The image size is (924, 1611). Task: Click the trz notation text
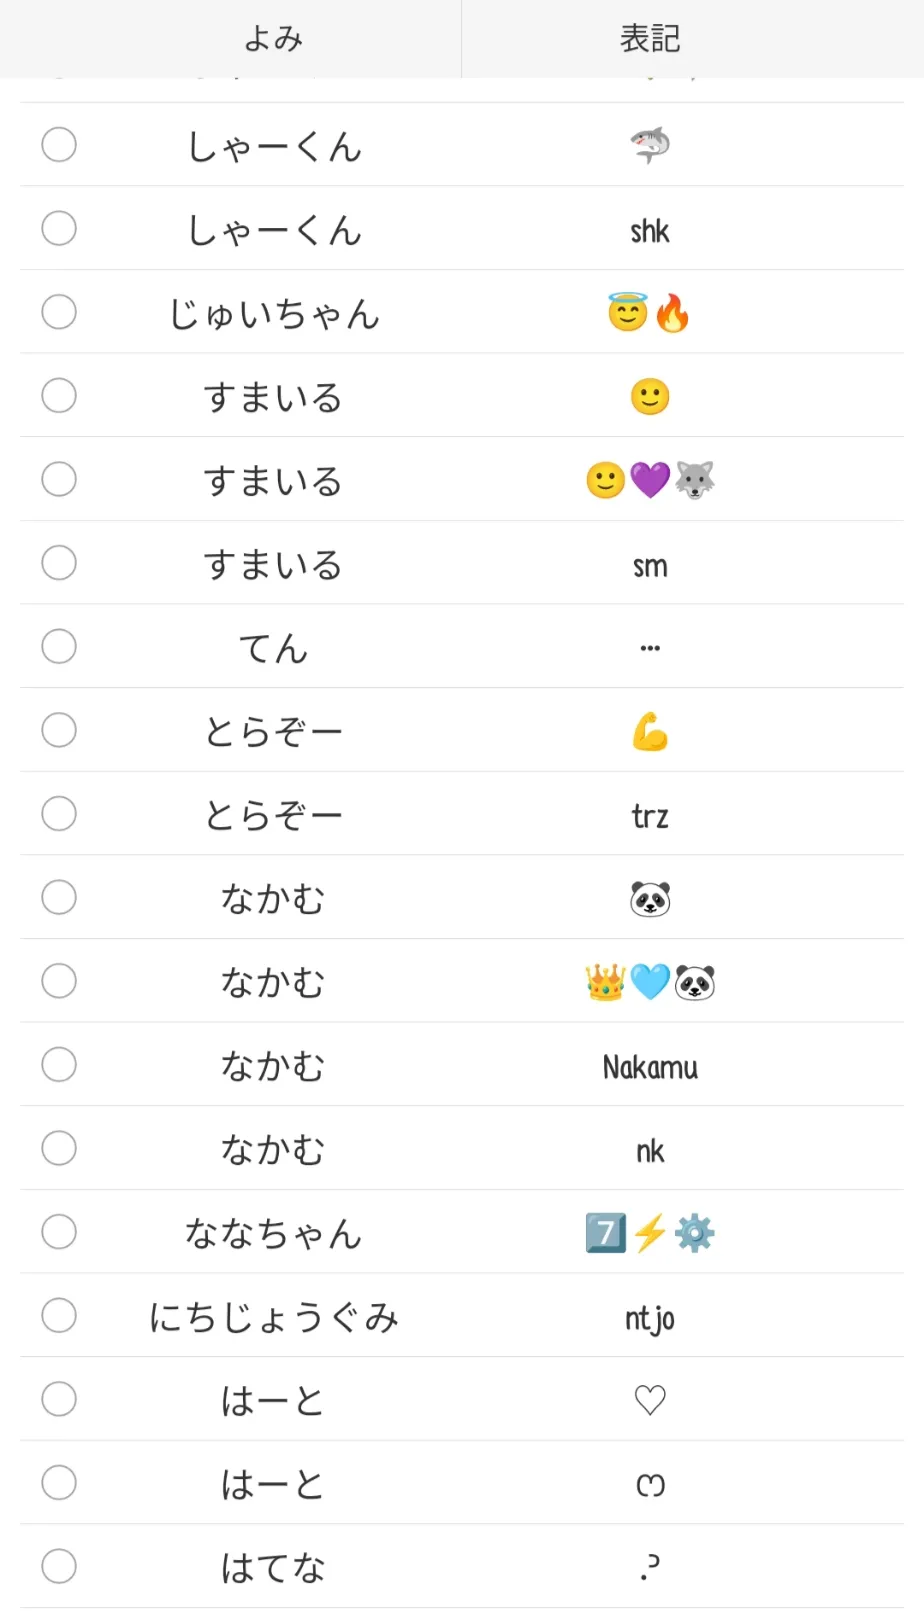pos(650,816)
